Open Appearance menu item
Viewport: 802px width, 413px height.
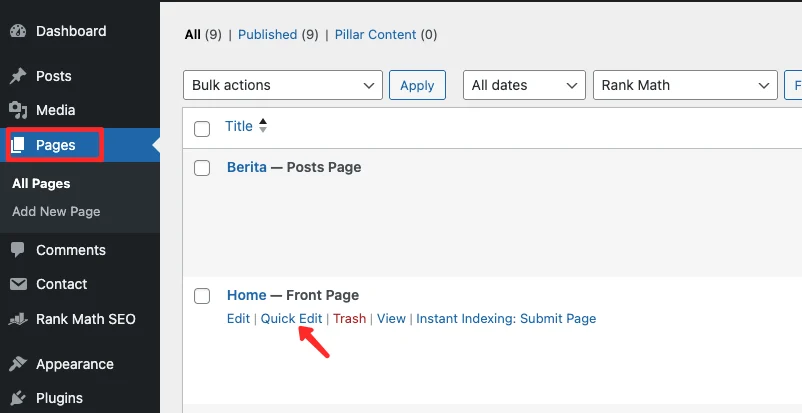coord(75,364)
